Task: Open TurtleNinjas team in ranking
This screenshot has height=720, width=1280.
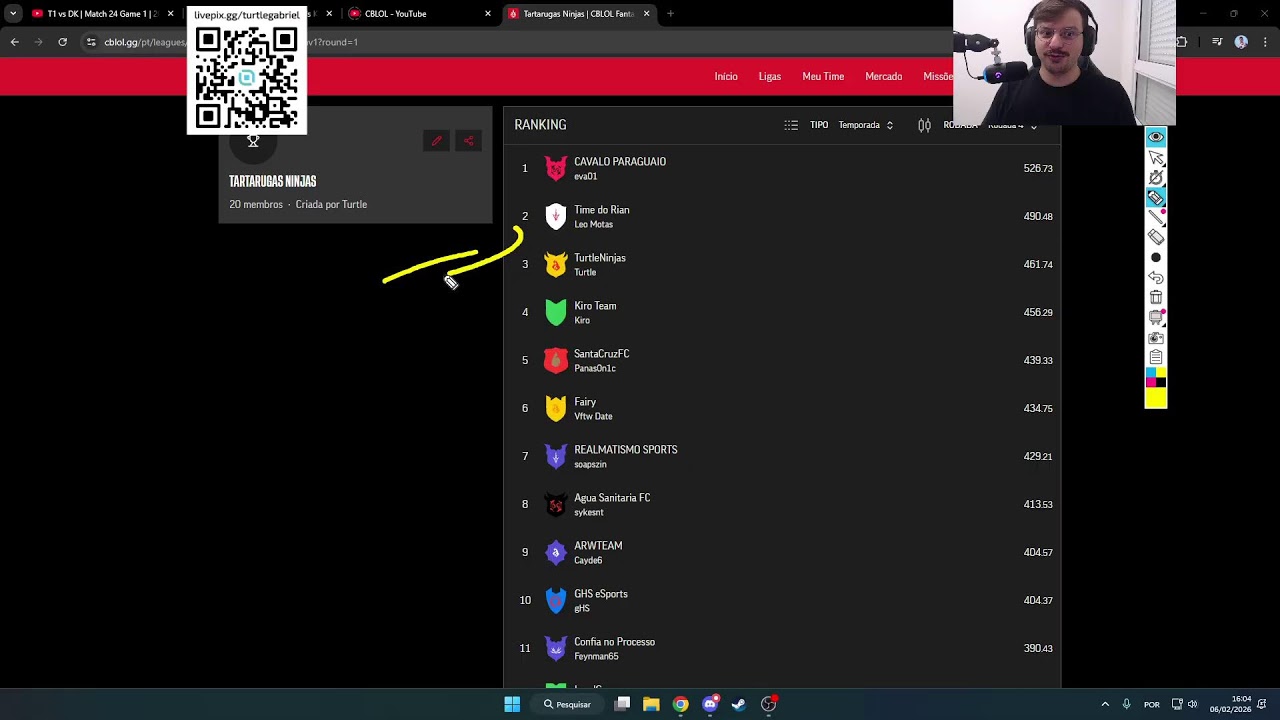Action: [782, 264]
